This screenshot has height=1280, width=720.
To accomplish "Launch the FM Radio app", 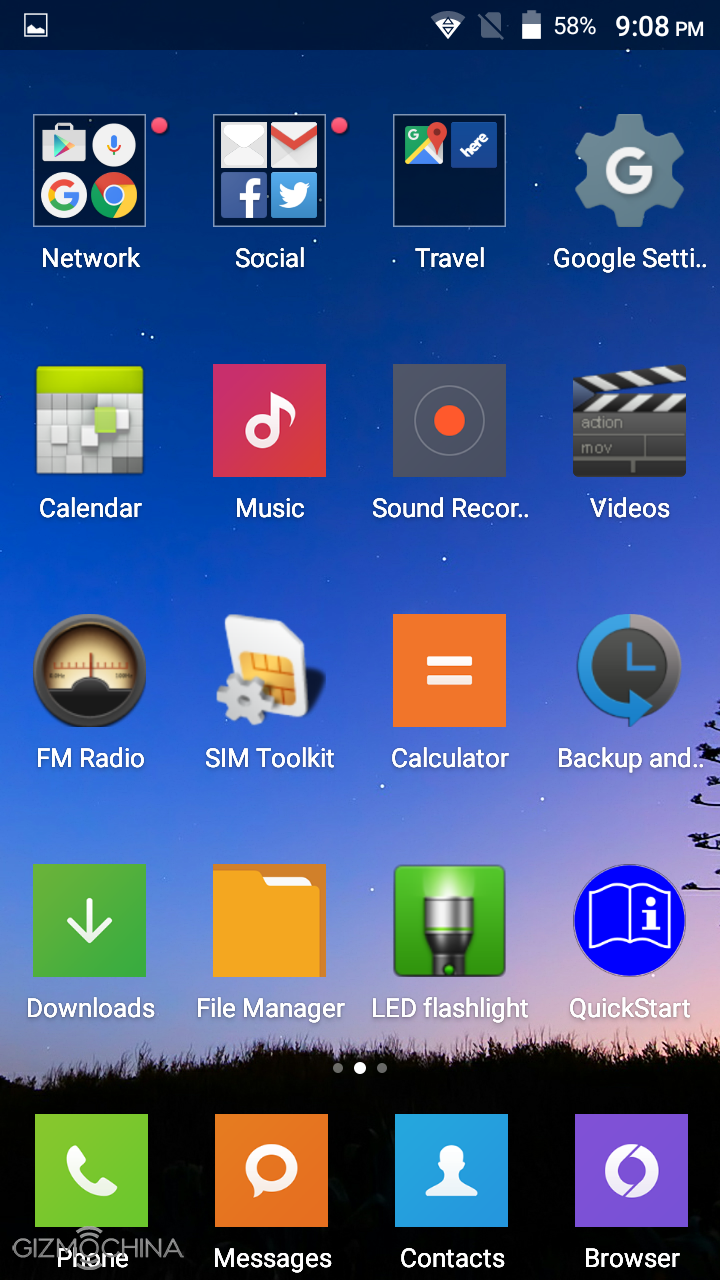I will pyautogui.click(x=90, y=670).
